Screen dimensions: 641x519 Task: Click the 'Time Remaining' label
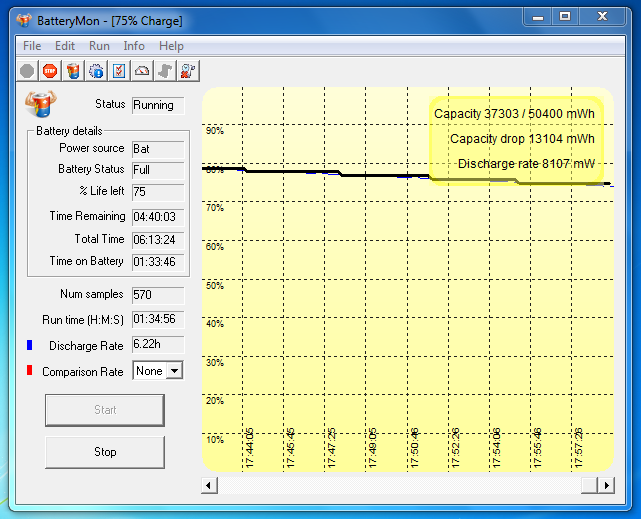click(87, 216)
